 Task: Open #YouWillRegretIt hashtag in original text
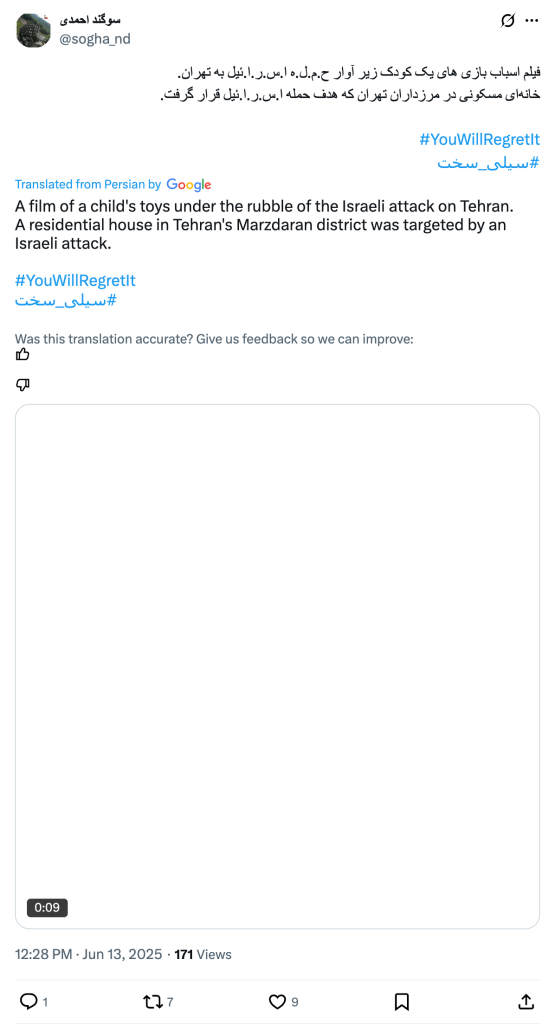click(480, 139)
